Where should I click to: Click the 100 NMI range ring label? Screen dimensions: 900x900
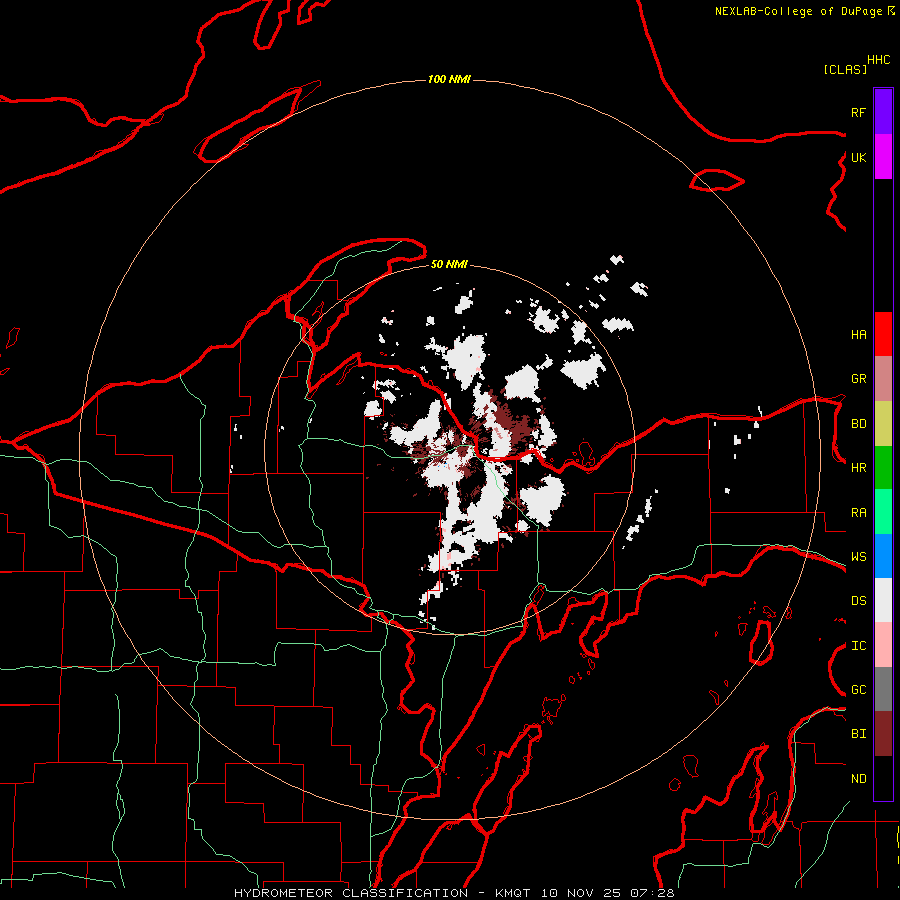coord(449,79)
